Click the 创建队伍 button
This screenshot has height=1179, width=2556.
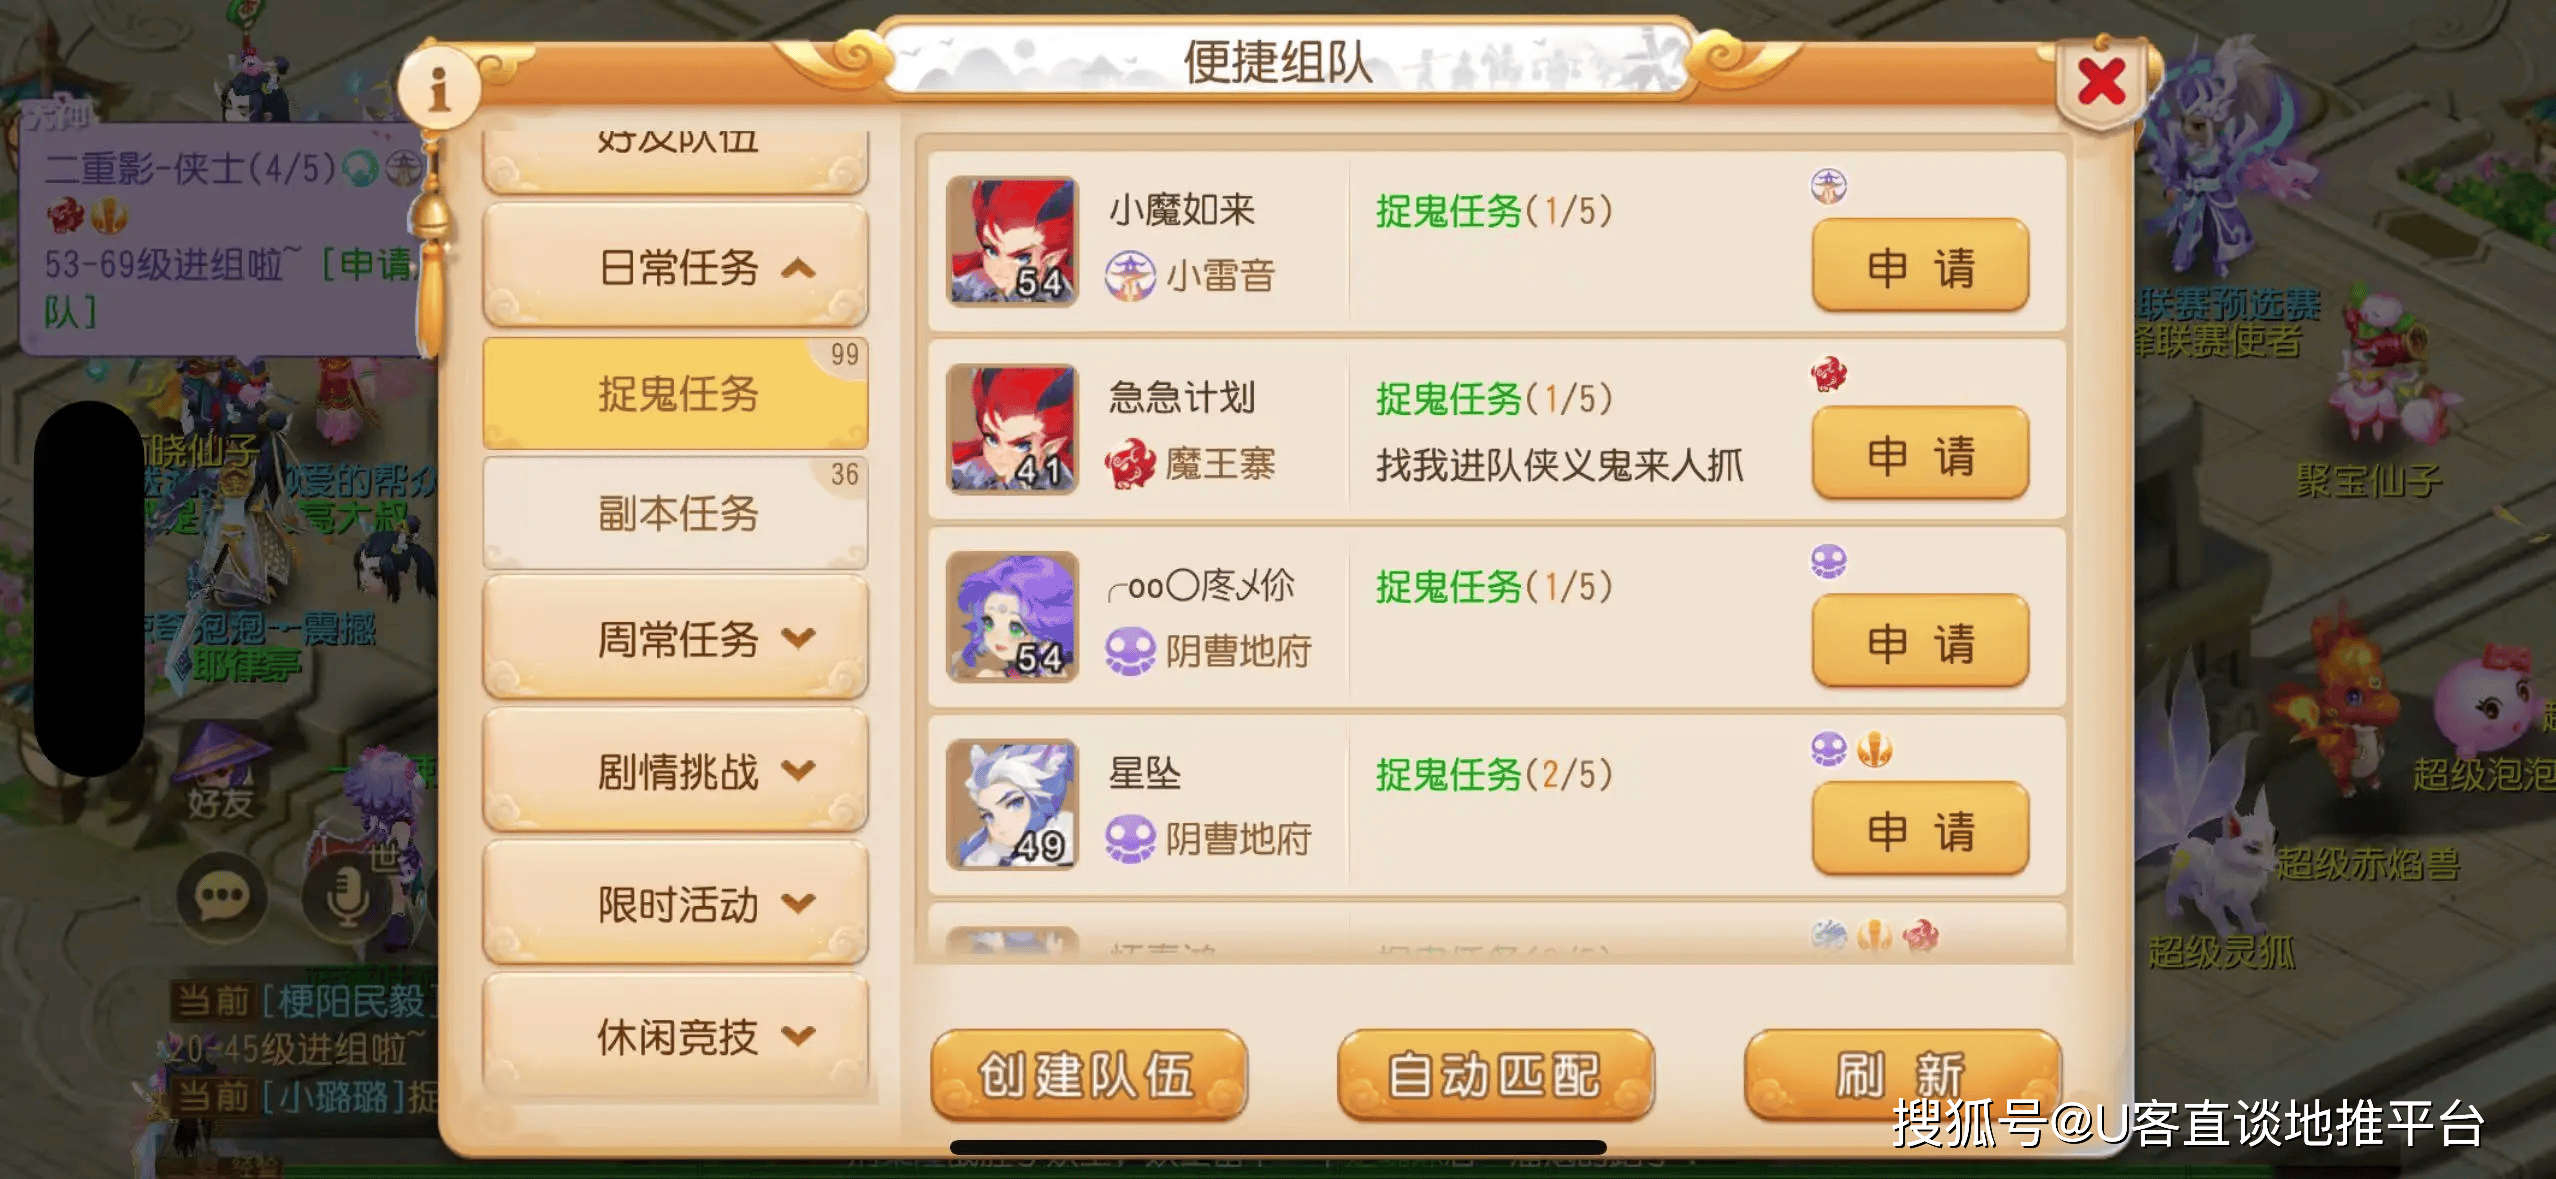pos(1088,1075)
